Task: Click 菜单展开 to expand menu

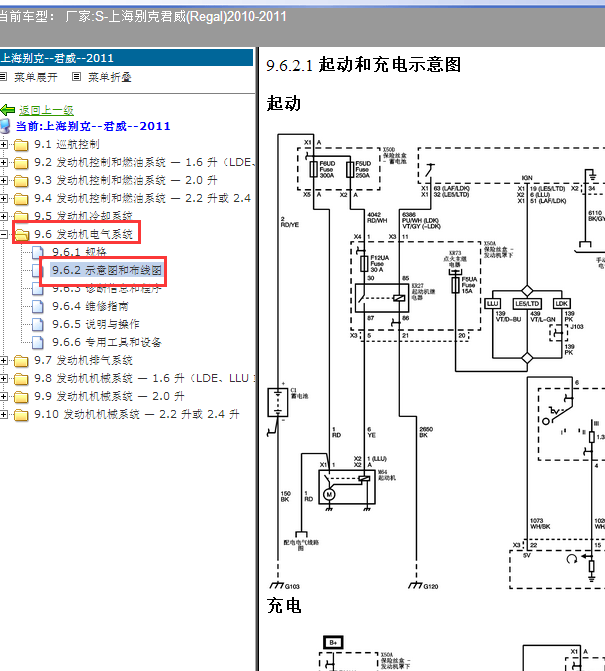Action: point(36,77)
